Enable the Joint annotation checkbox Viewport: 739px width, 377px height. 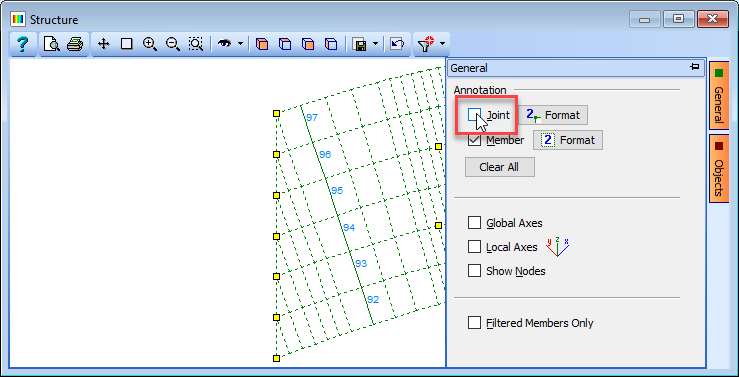474,115
